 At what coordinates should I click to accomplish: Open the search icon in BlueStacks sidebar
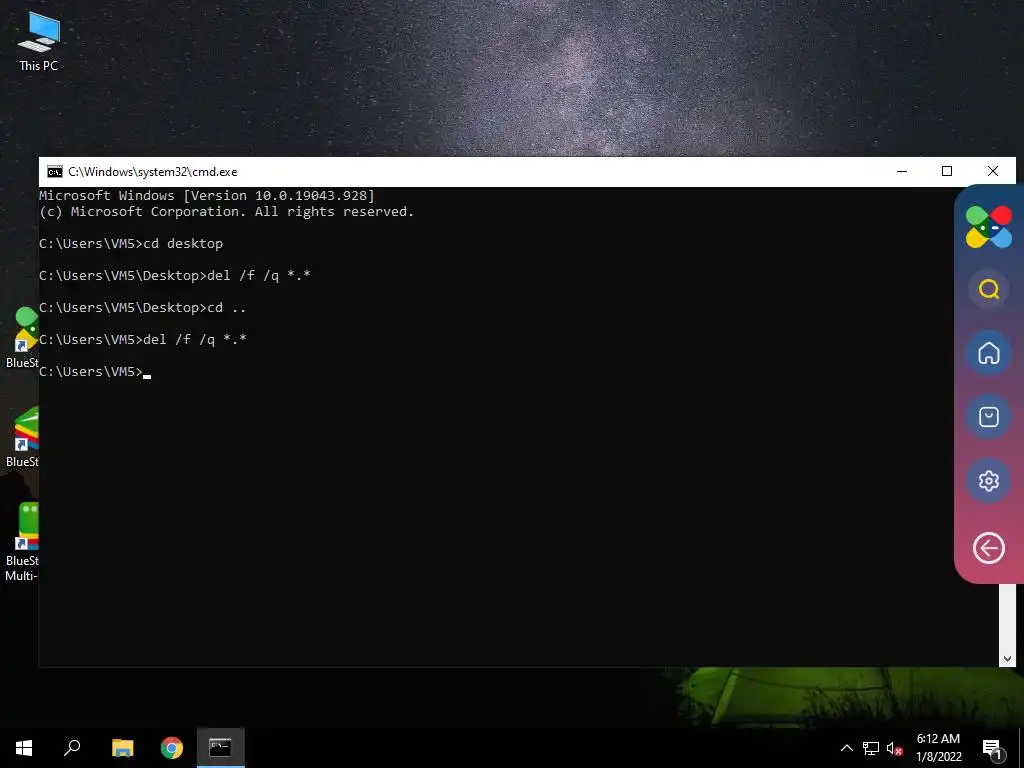point(989,289)
